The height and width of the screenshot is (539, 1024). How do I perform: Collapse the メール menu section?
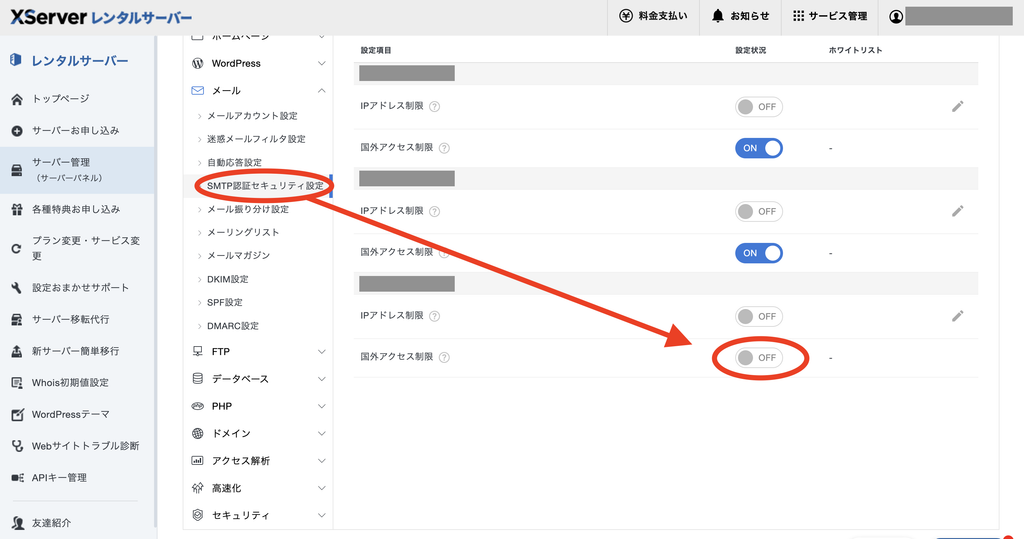pyautogui.click(x=259, y=91)
